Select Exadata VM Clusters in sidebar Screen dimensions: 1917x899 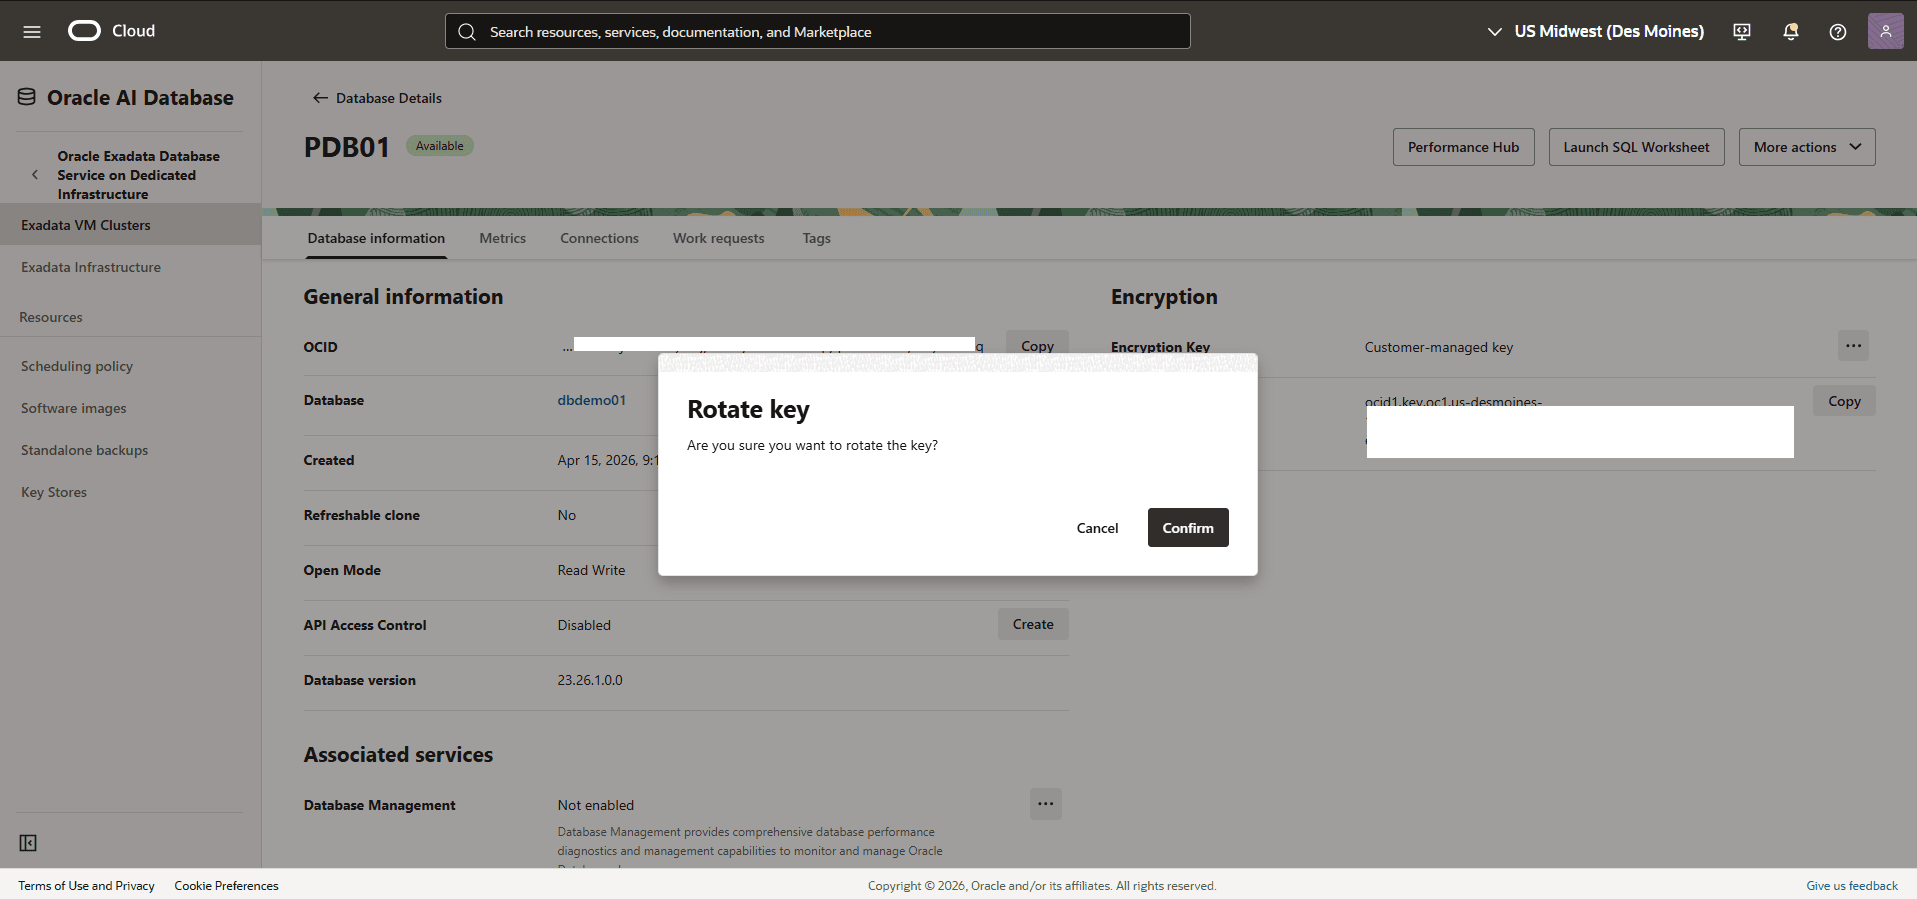pos(131,225)
